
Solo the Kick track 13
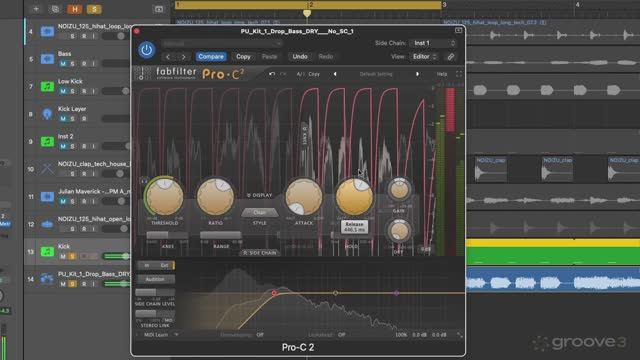pos(73,256)
